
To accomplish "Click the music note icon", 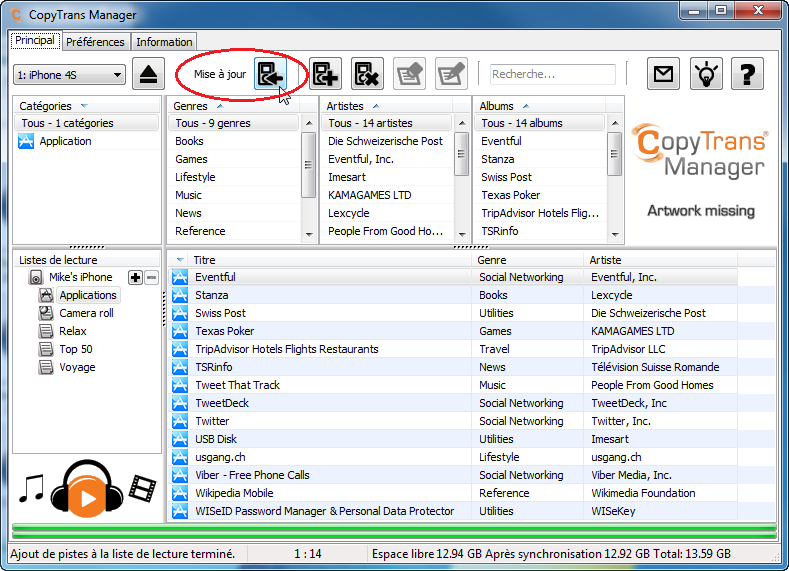I will pos(33,489).
